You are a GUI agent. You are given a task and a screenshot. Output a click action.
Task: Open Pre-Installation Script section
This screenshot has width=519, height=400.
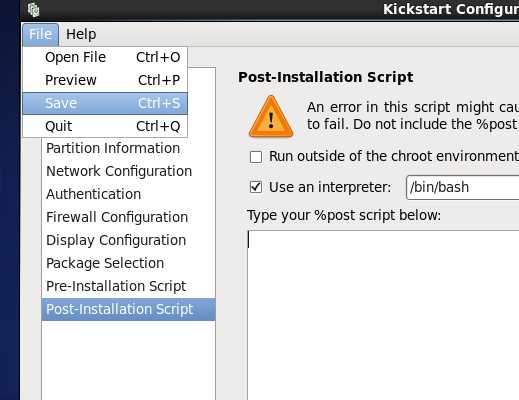128,286
